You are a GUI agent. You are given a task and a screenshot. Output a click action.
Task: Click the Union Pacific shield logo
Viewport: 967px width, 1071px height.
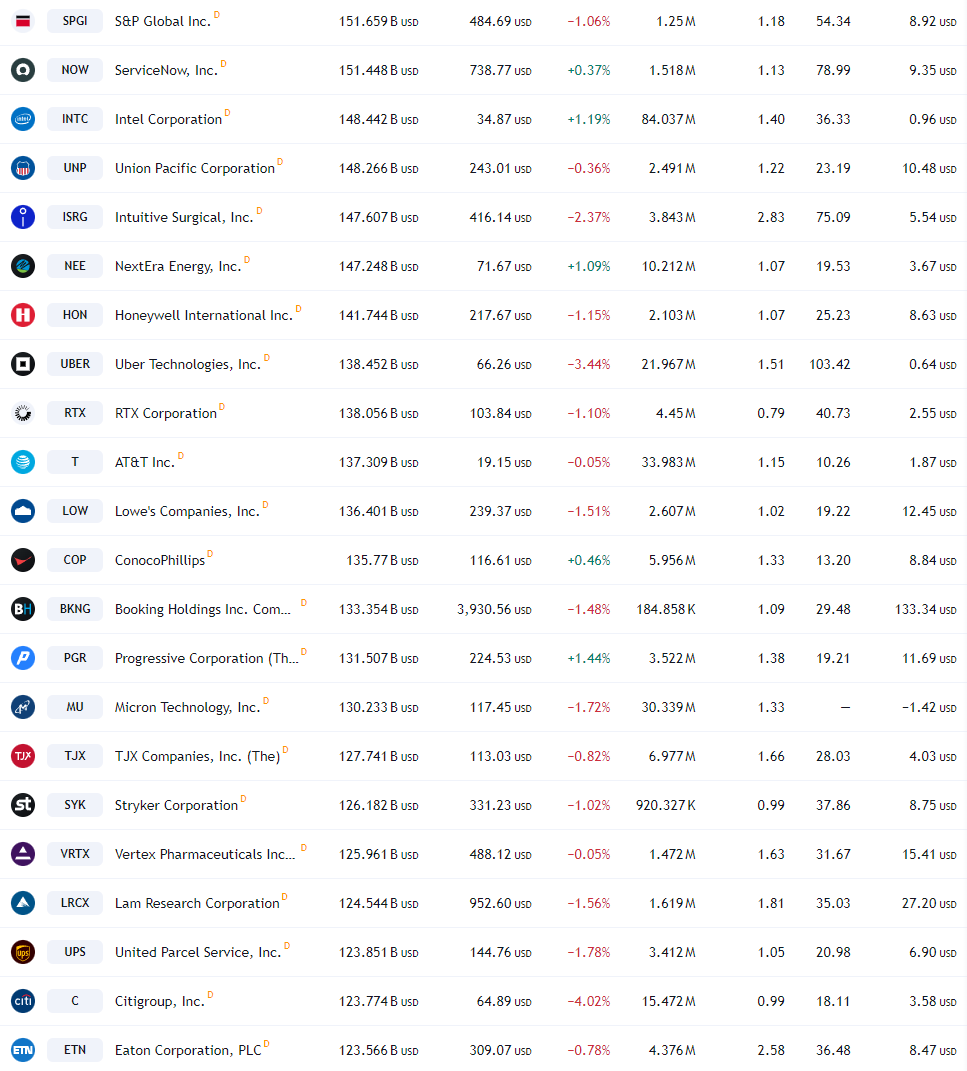coord(23,168)
